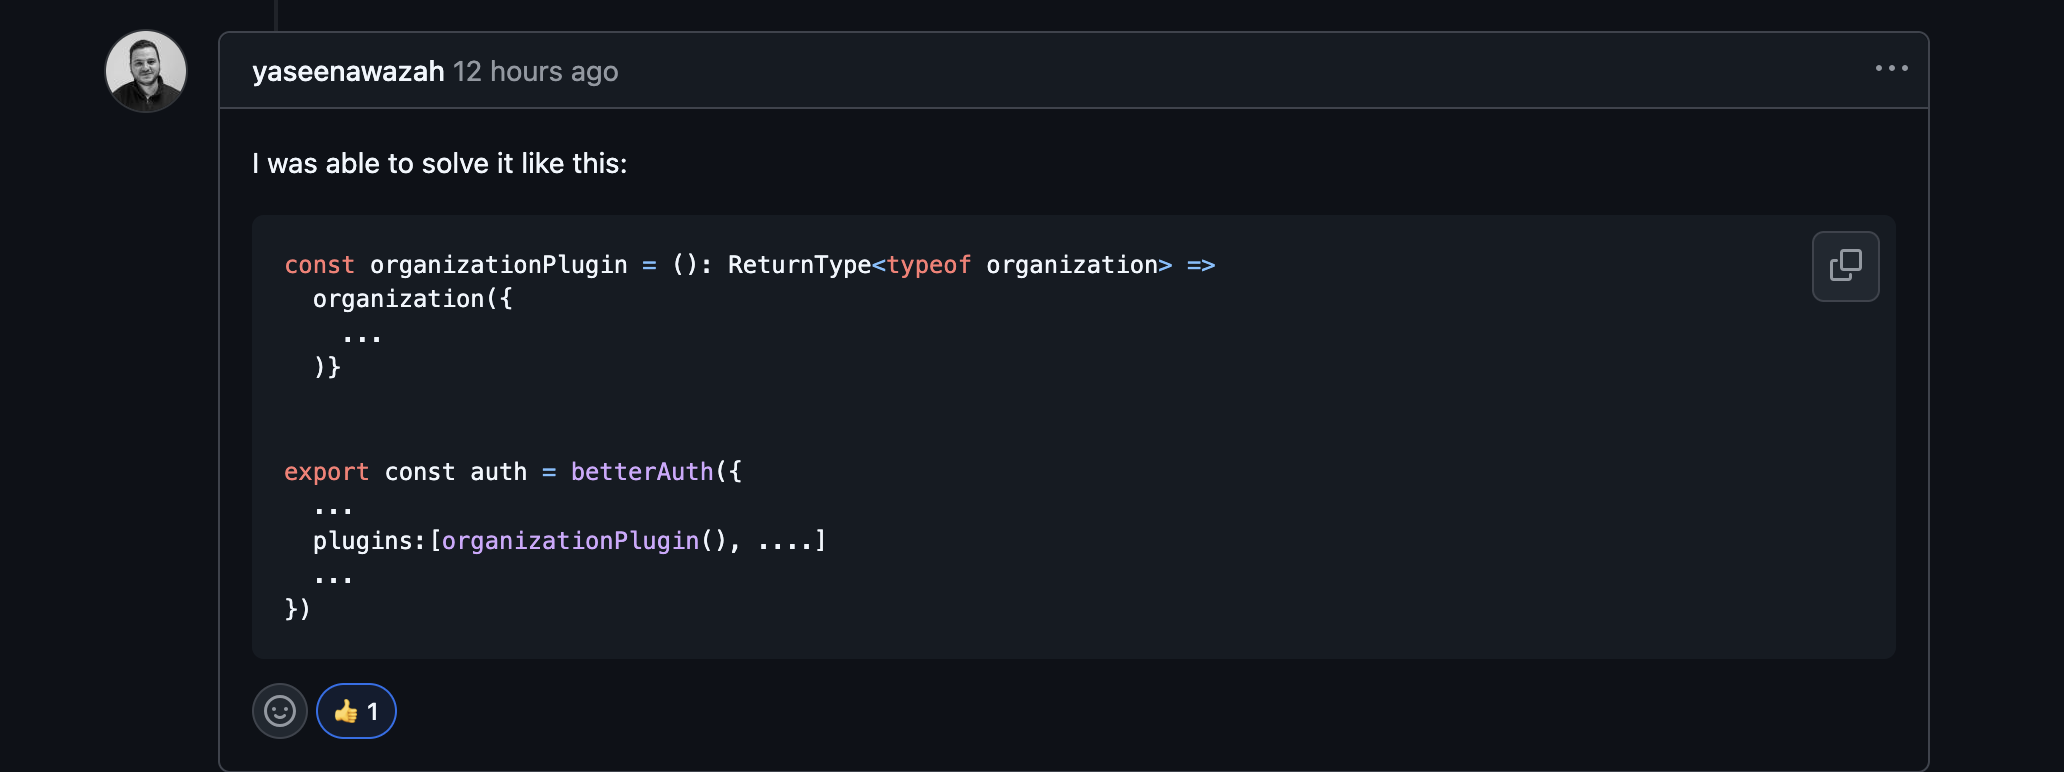Click "plugins:" in the code block

click(x=369, y=541)
